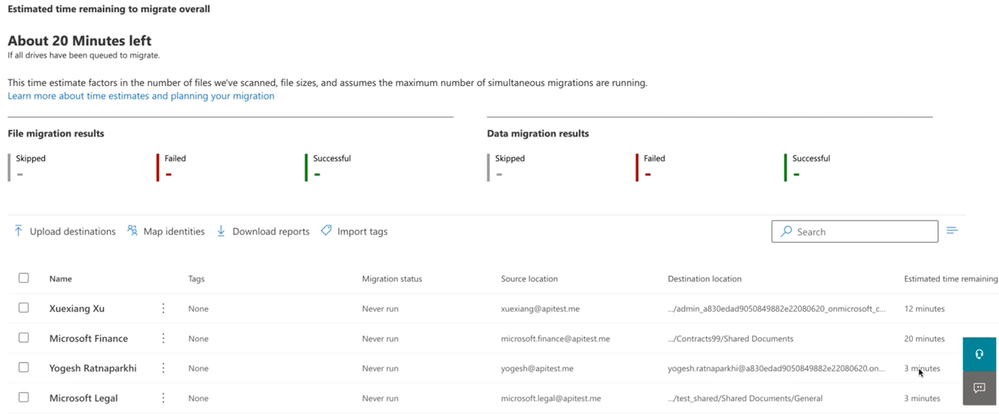Open the feedback chat widget

(x=979, y=387)
